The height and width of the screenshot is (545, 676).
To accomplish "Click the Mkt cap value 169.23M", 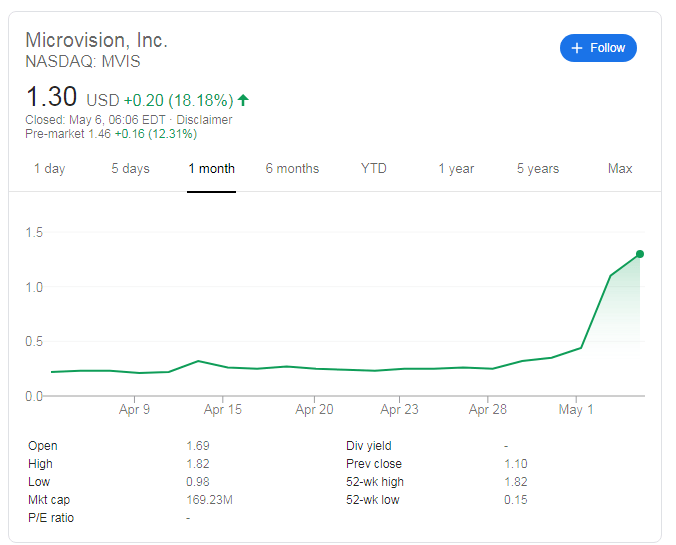I will click(209, 500).
